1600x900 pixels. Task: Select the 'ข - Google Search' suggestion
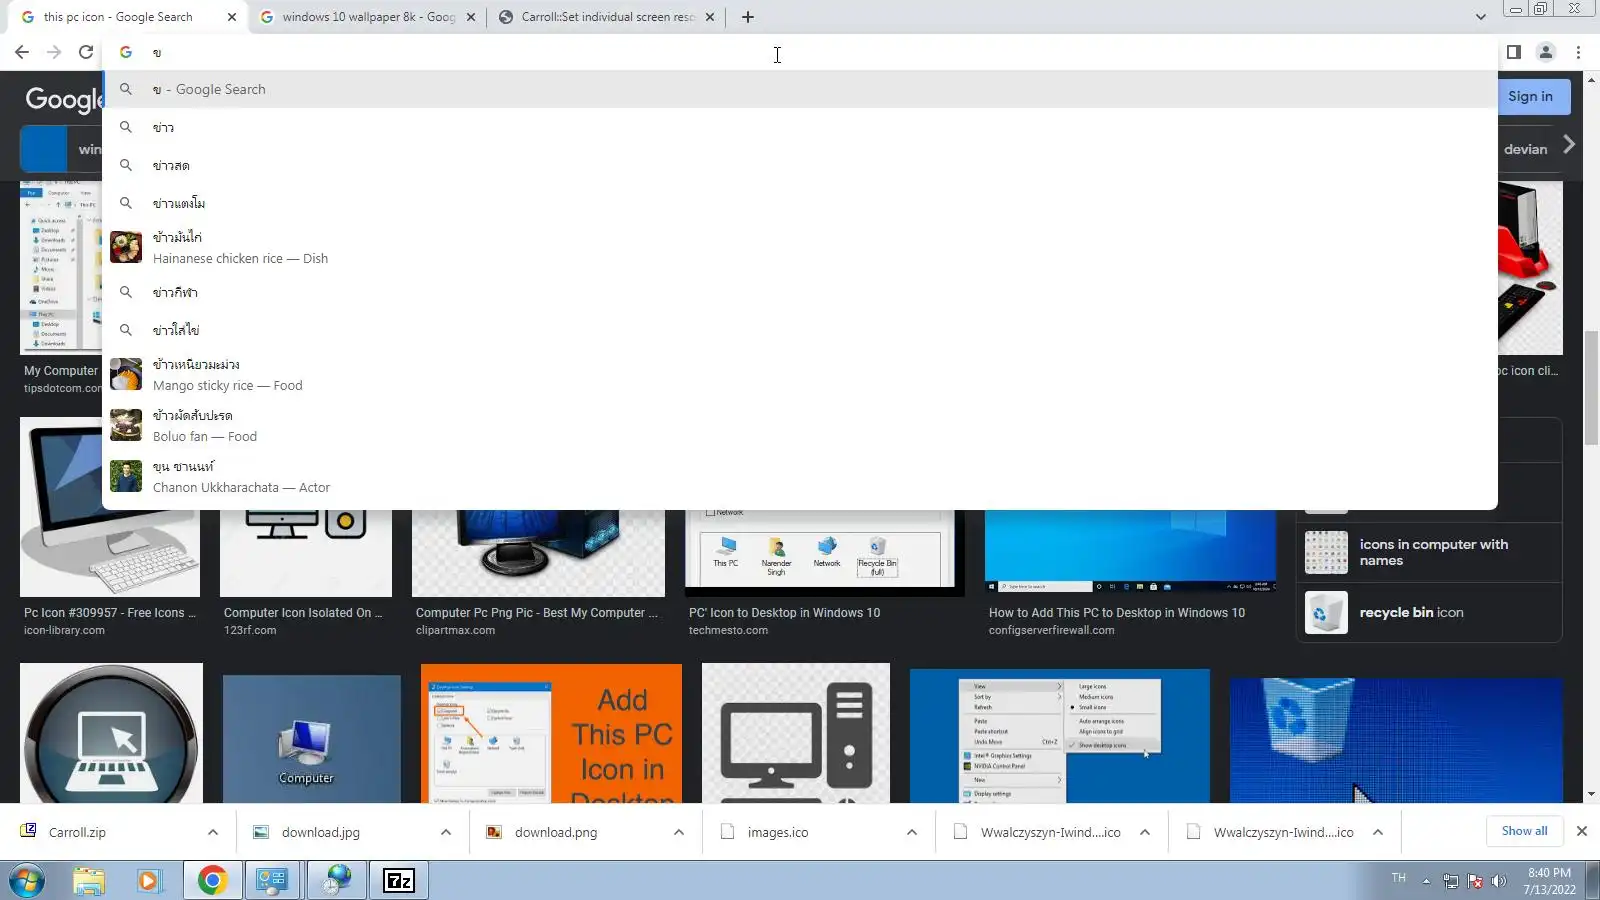[800, 89]
